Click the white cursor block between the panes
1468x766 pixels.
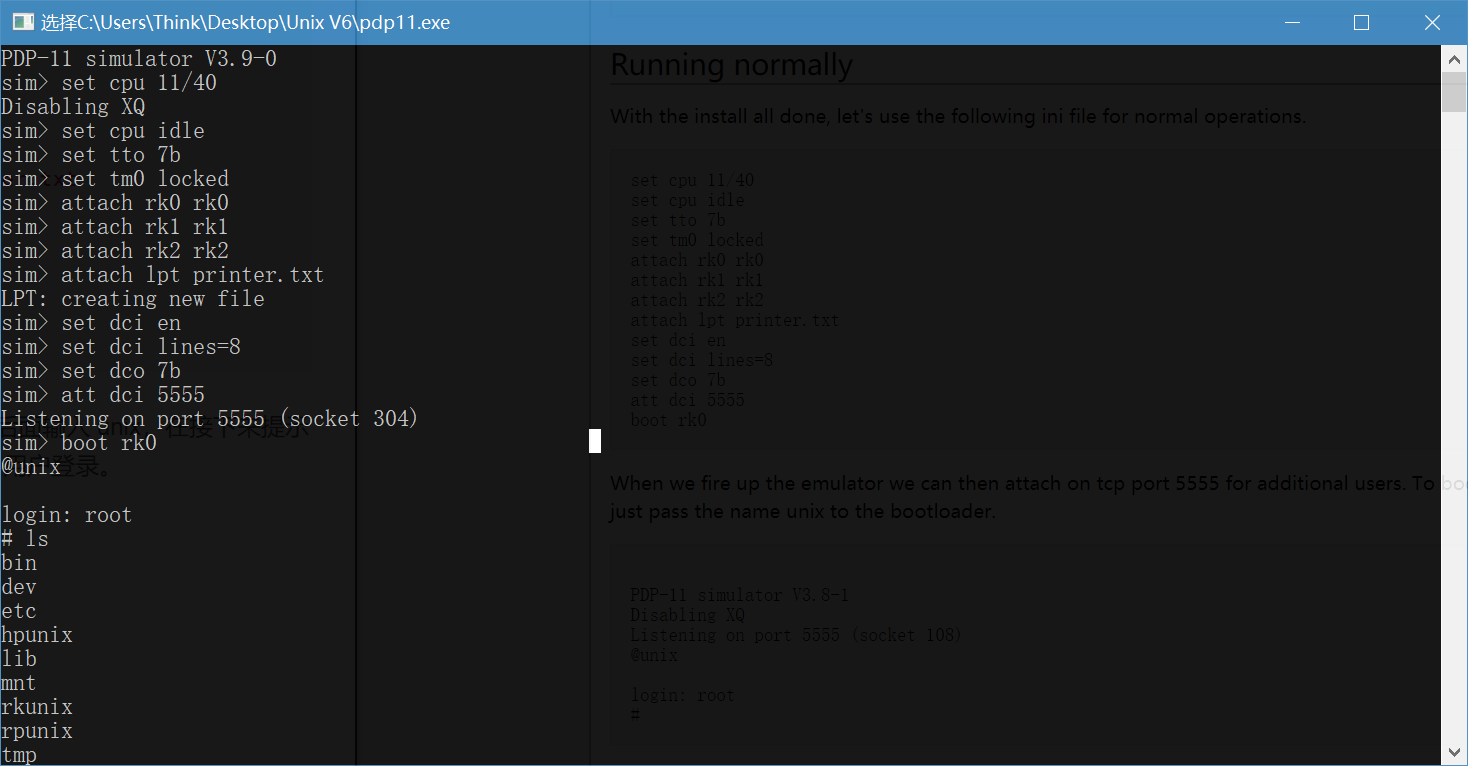[x=594, y=440]
